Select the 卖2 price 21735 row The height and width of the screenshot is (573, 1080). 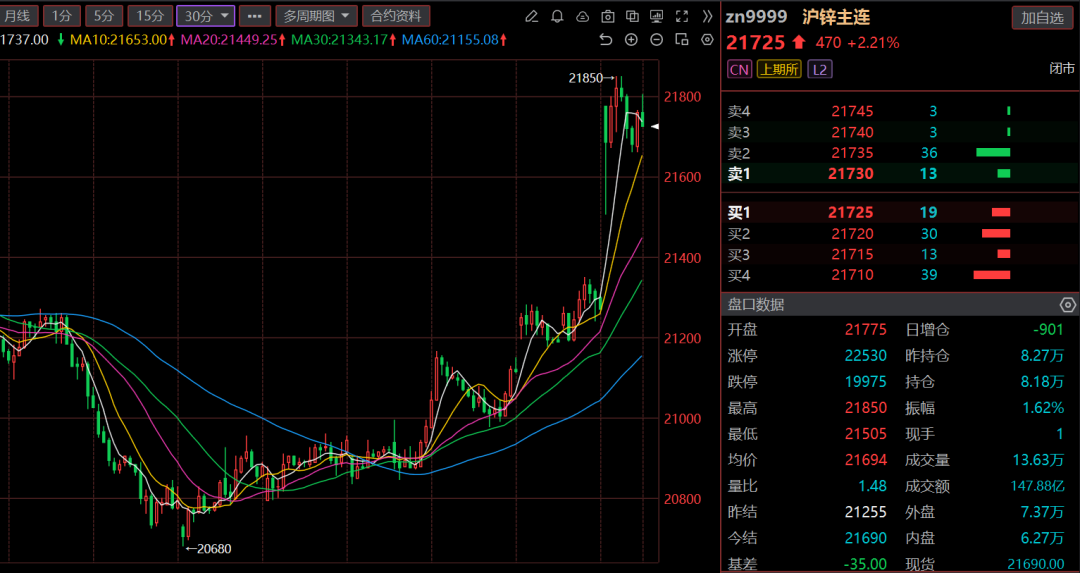tap(900, 153)
